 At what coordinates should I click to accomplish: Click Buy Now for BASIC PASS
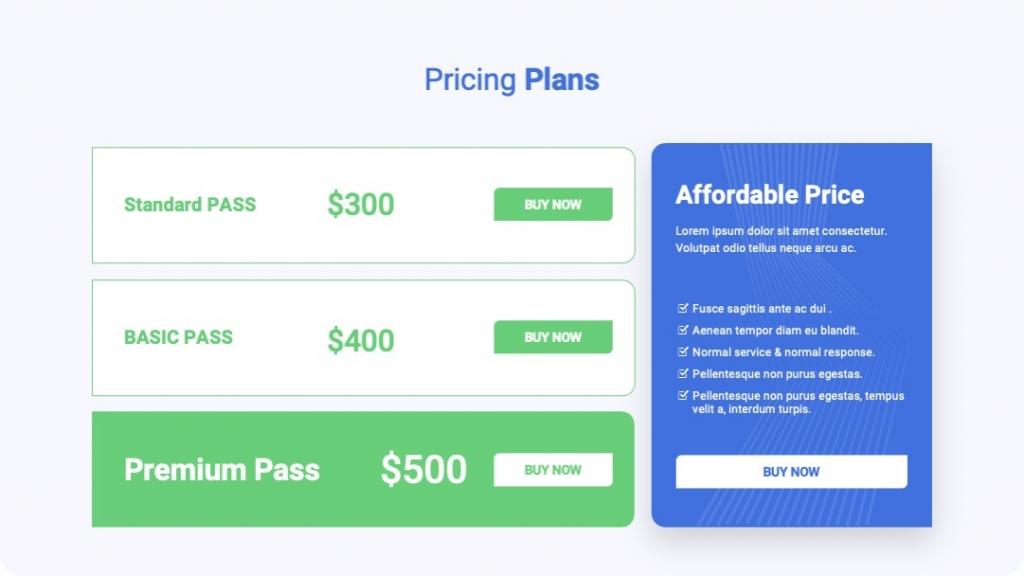pos(552,337)
